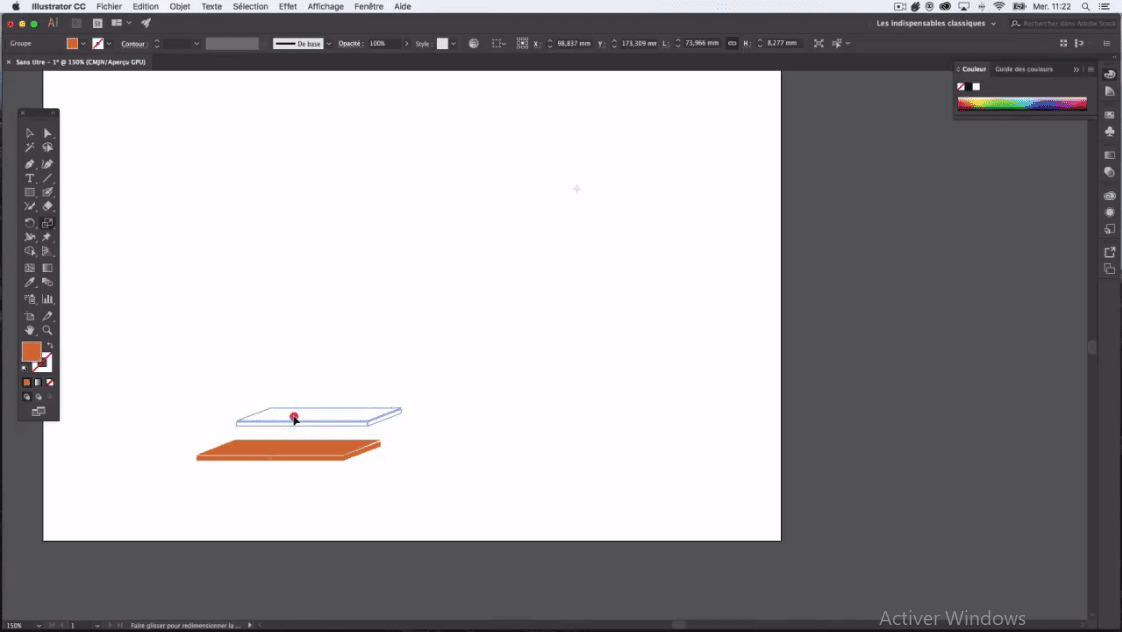The width and height of the screenshot is (1122, 632).
Task: Expand the collapsed color panel group
Action: (x=1075, y=69)
